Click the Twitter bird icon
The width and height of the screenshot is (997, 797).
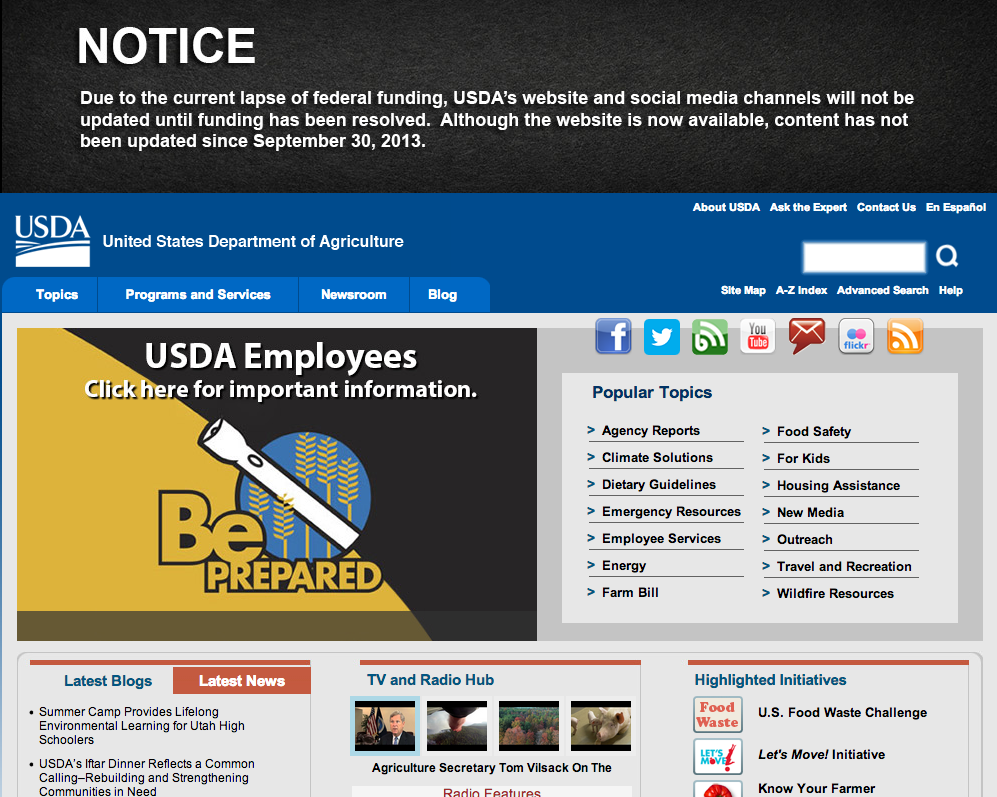[x=662, y=337]
